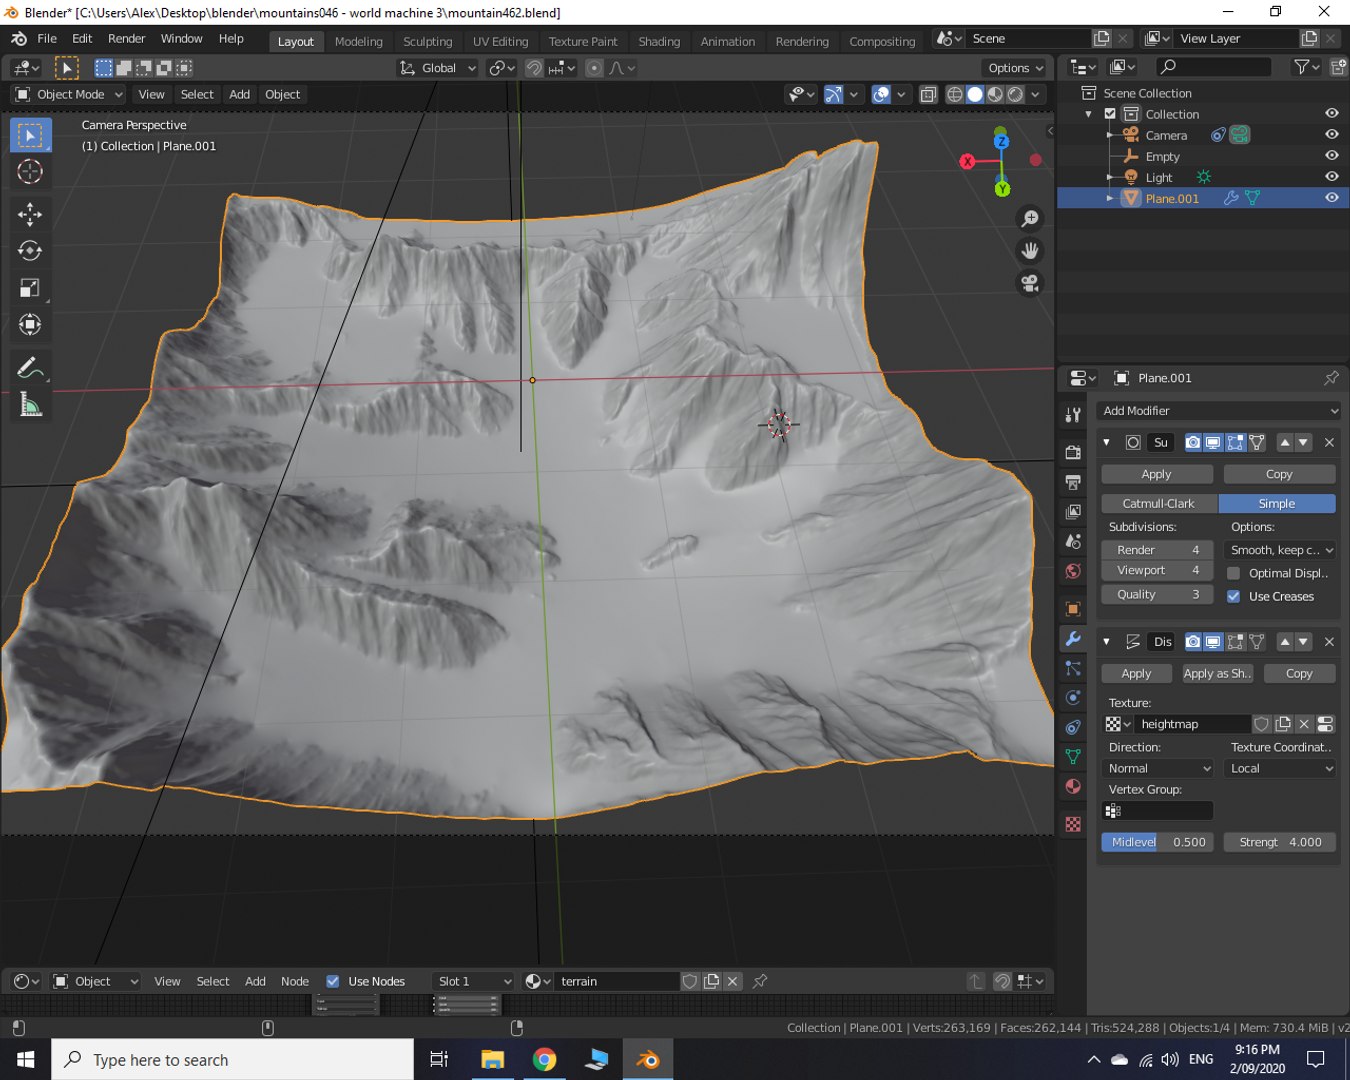Viewport: 1350px width, 1080px height.
Task: Open Global transform orientation dropdown
Action: [437, 68]
